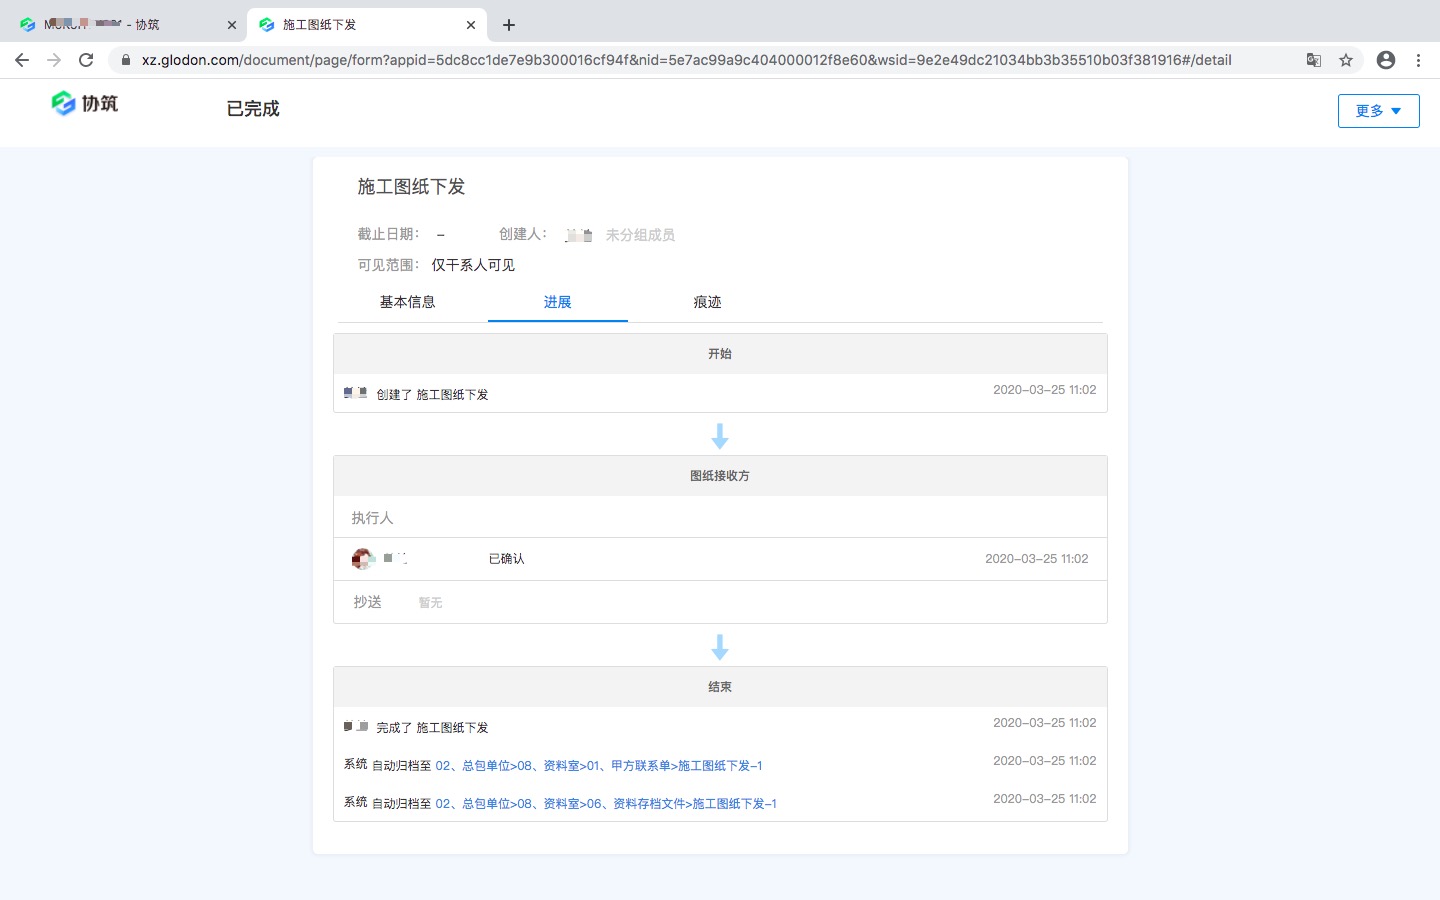Open a new browser tab with the plus button

pyautogui.click(x=510, y=24)
